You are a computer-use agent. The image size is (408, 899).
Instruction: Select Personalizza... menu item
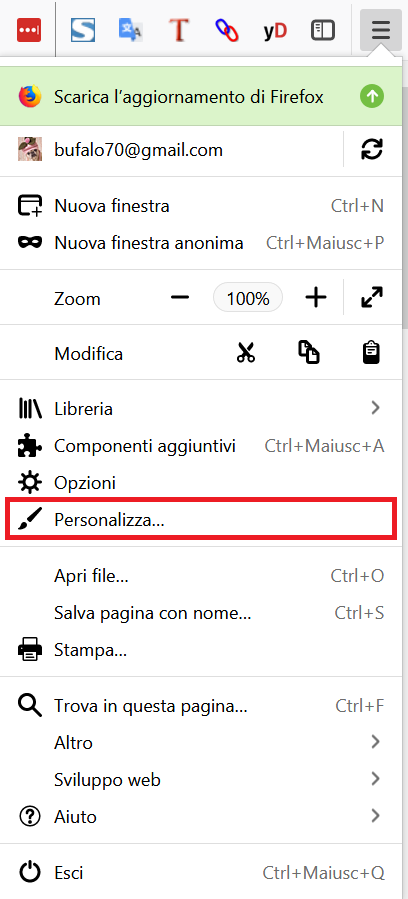(x=201, y=520)
